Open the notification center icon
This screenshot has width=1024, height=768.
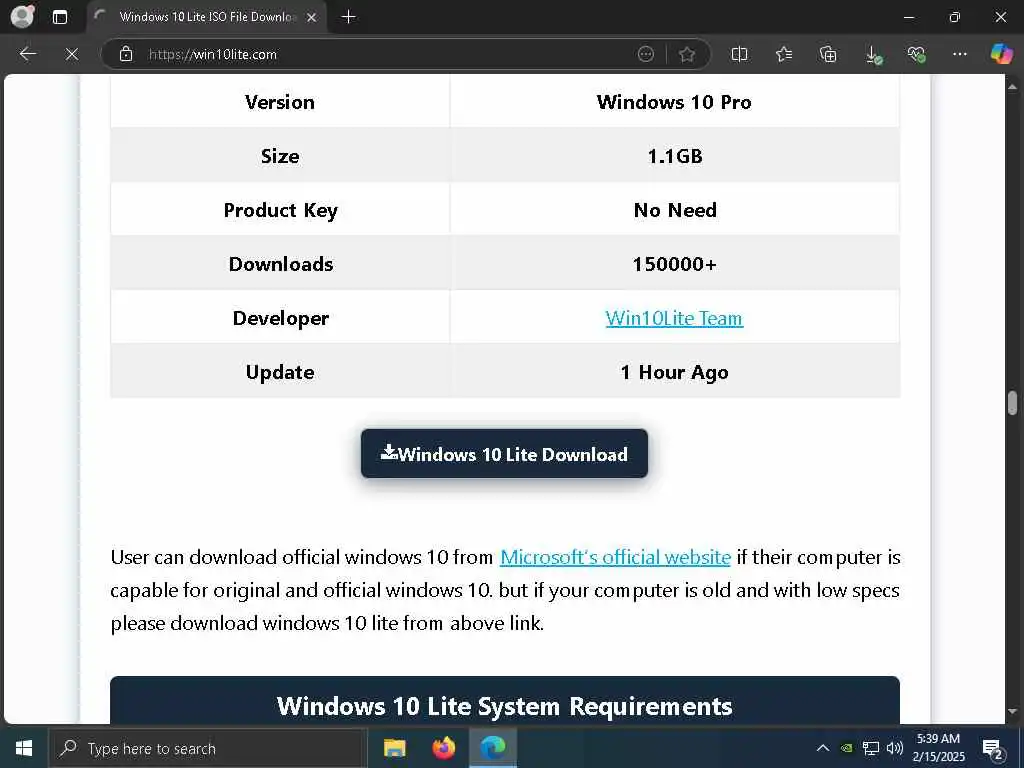993,749
